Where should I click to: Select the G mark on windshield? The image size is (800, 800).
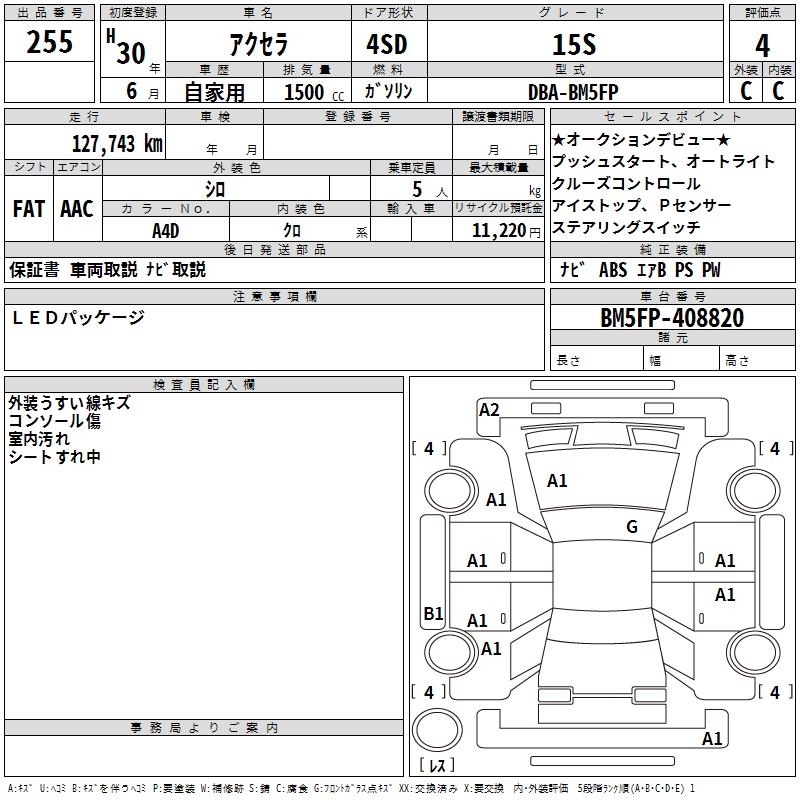(x=632, y=527)
